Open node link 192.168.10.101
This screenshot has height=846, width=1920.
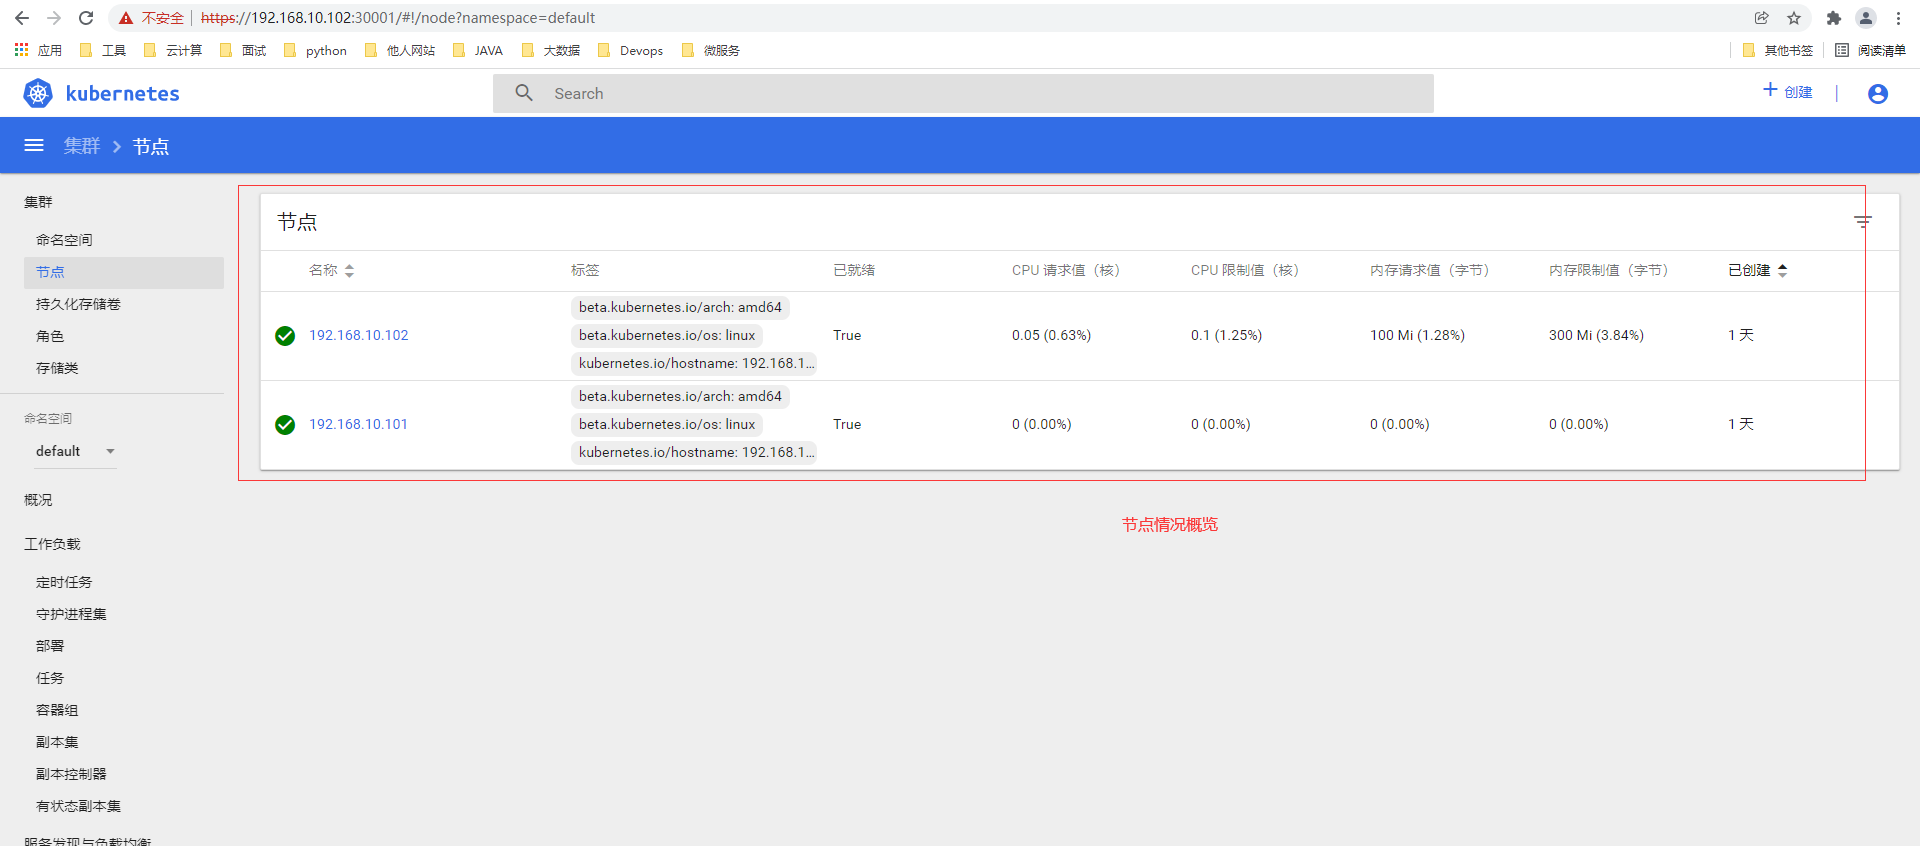(x=358, y=424)
